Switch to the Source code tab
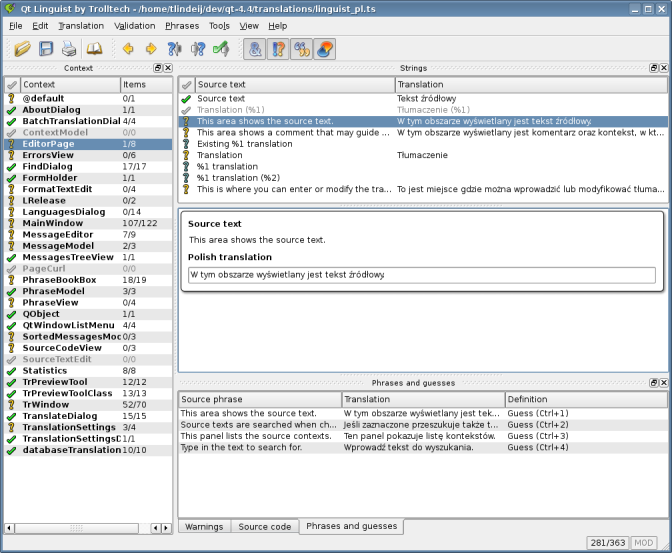This screenshot has width=672, height=553. point(264,527)
